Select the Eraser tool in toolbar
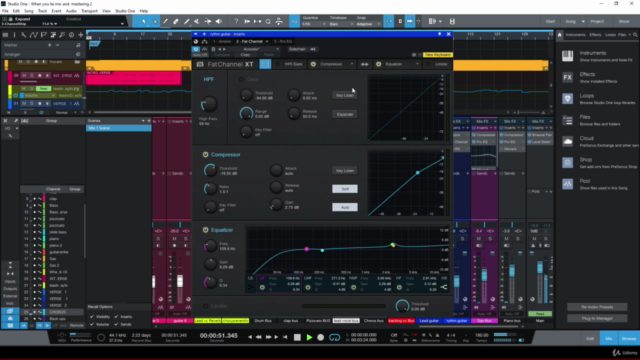640x360 pixels. pyautogui.click(x=176, y=21)
